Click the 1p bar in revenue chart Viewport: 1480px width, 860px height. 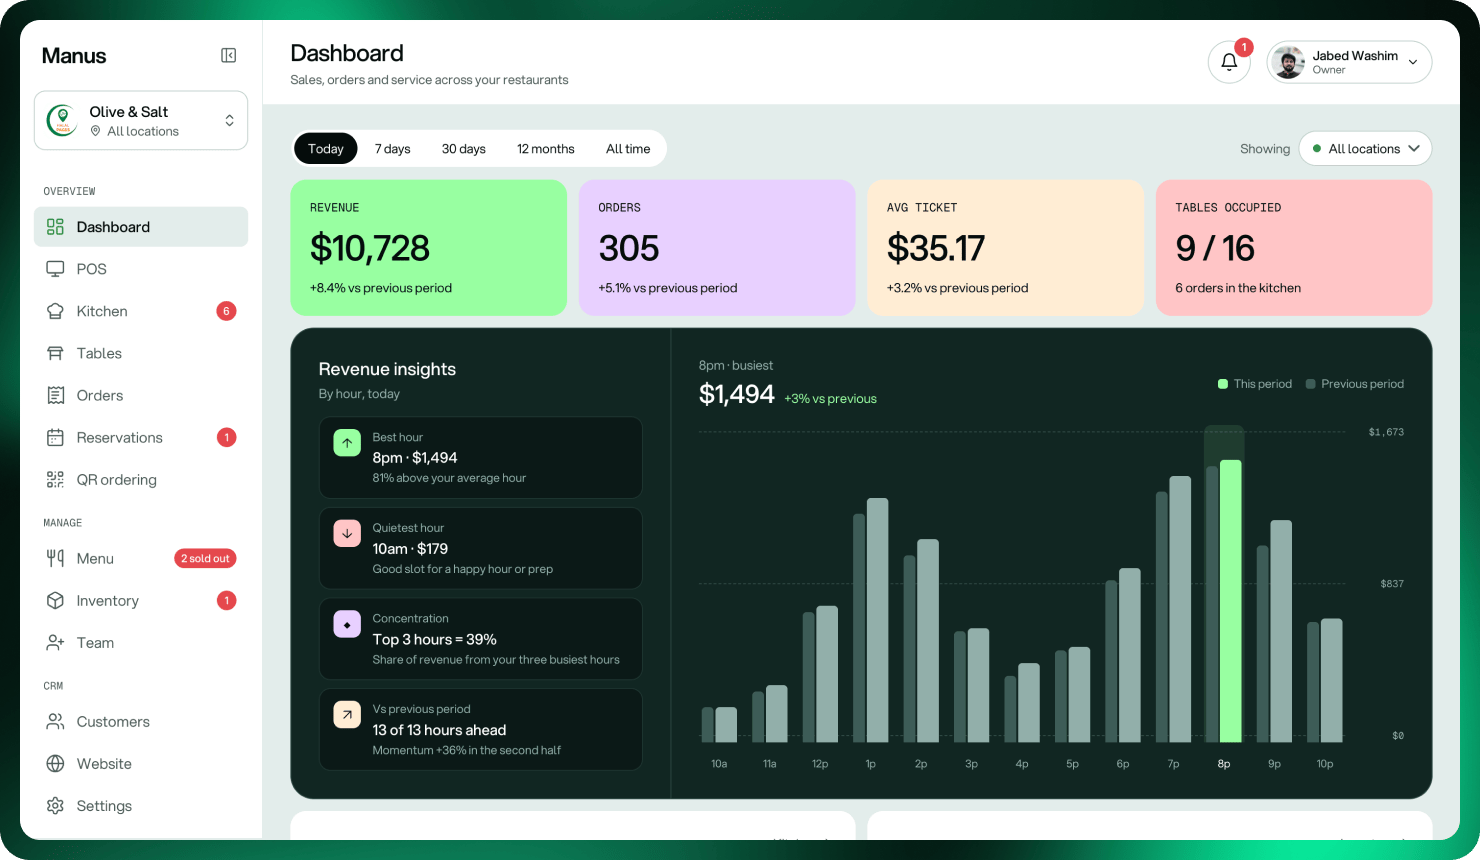tap(877, 620)
